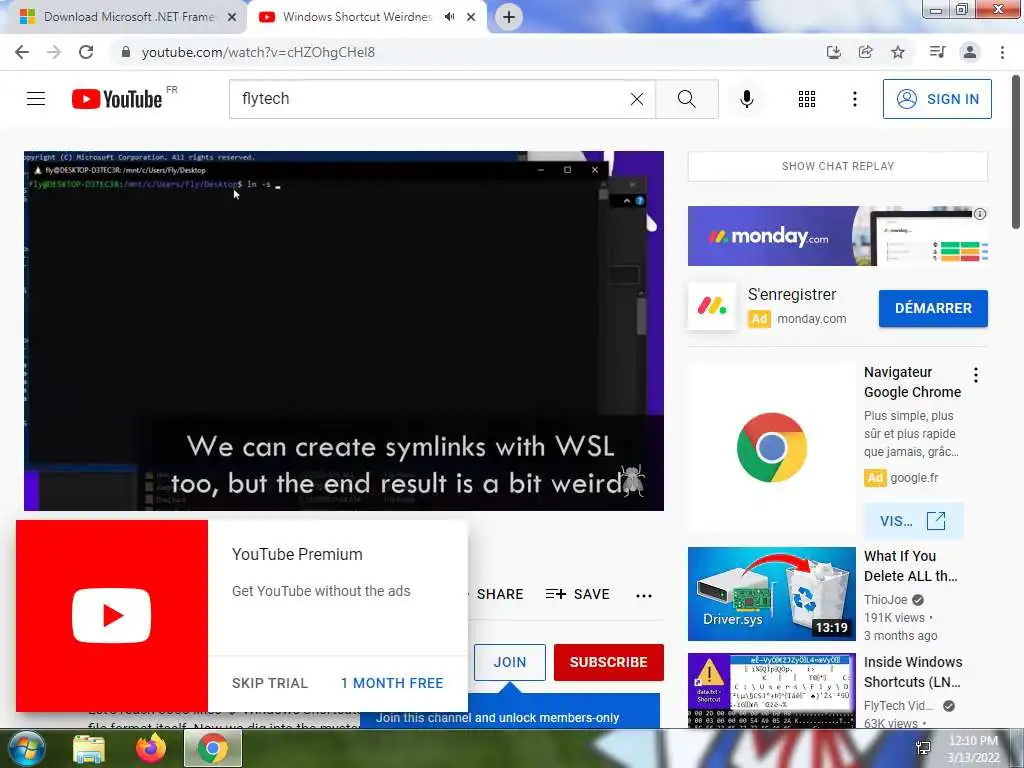Launch Firefox from the taskbar
Image resolution: width=1024 pixels, height=768 pixels.
[x=151, y=748]
